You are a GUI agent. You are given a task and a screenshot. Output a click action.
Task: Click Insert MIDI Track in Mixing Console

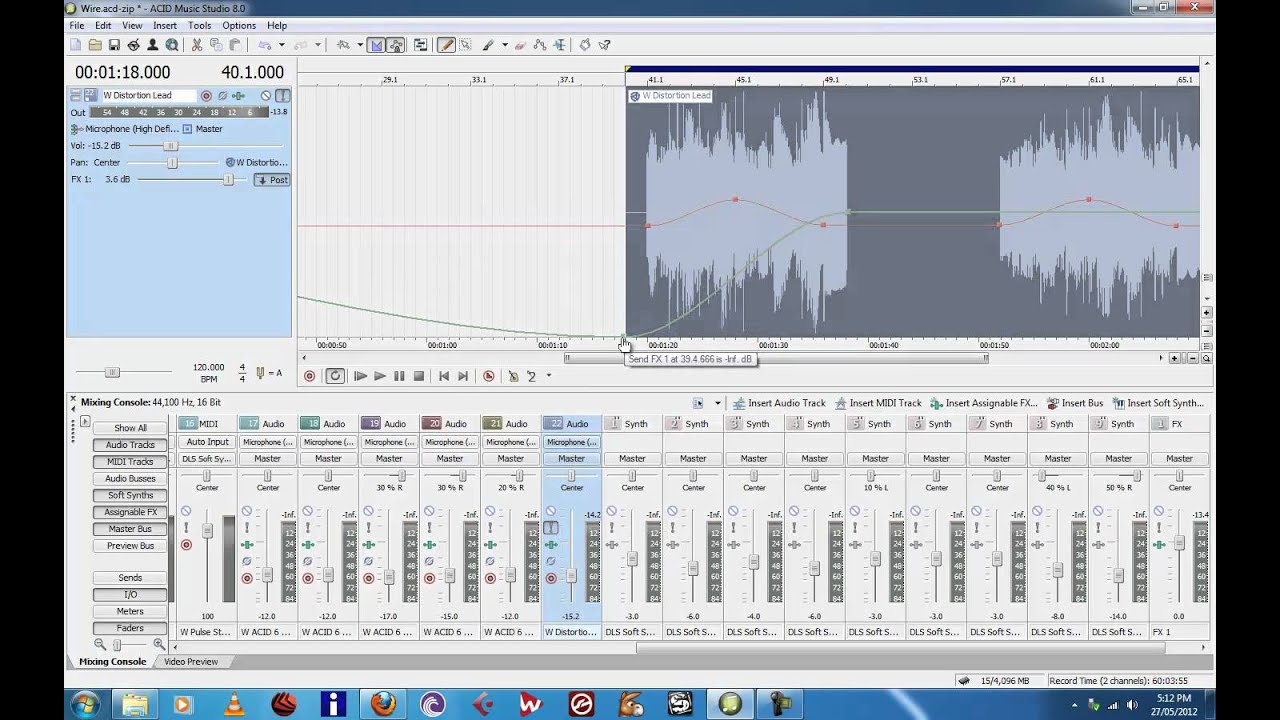point(878,403)
